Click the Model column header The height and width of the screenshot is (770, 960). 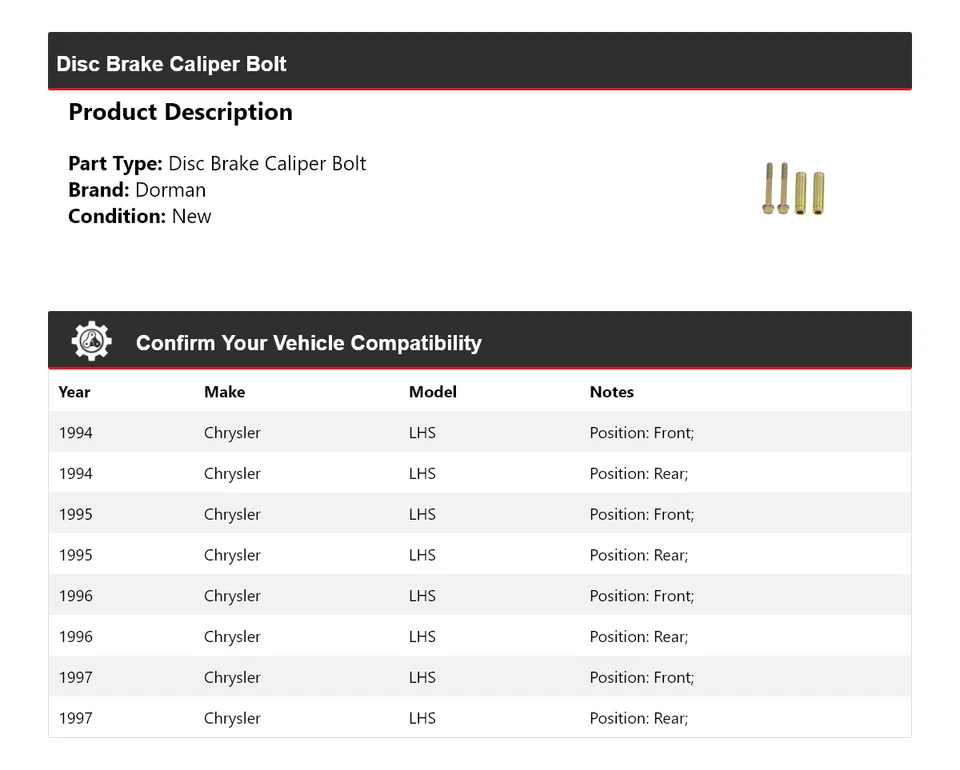point(432,392)
